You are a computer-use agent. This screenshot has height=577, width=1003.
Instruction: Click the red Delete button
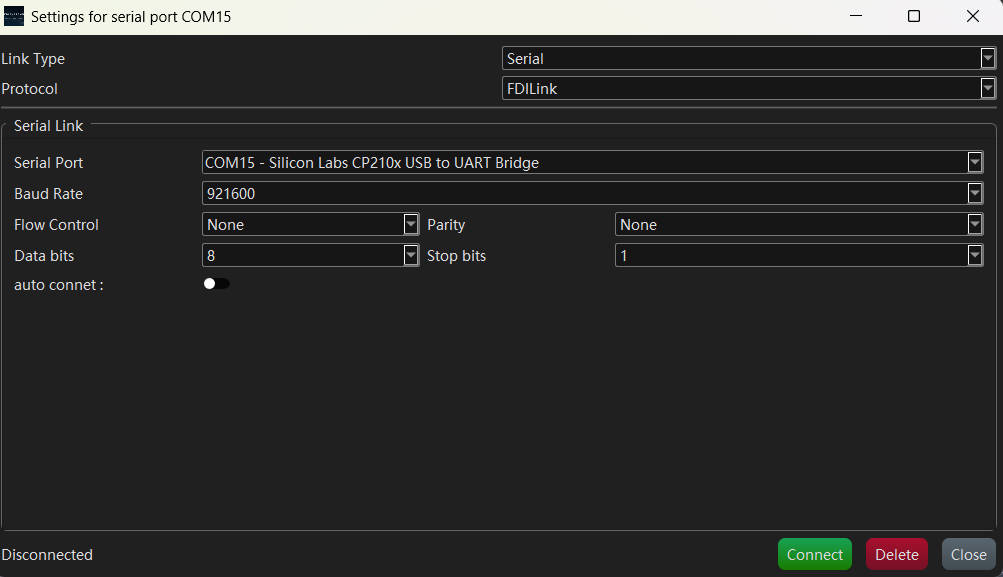[897, 554]
